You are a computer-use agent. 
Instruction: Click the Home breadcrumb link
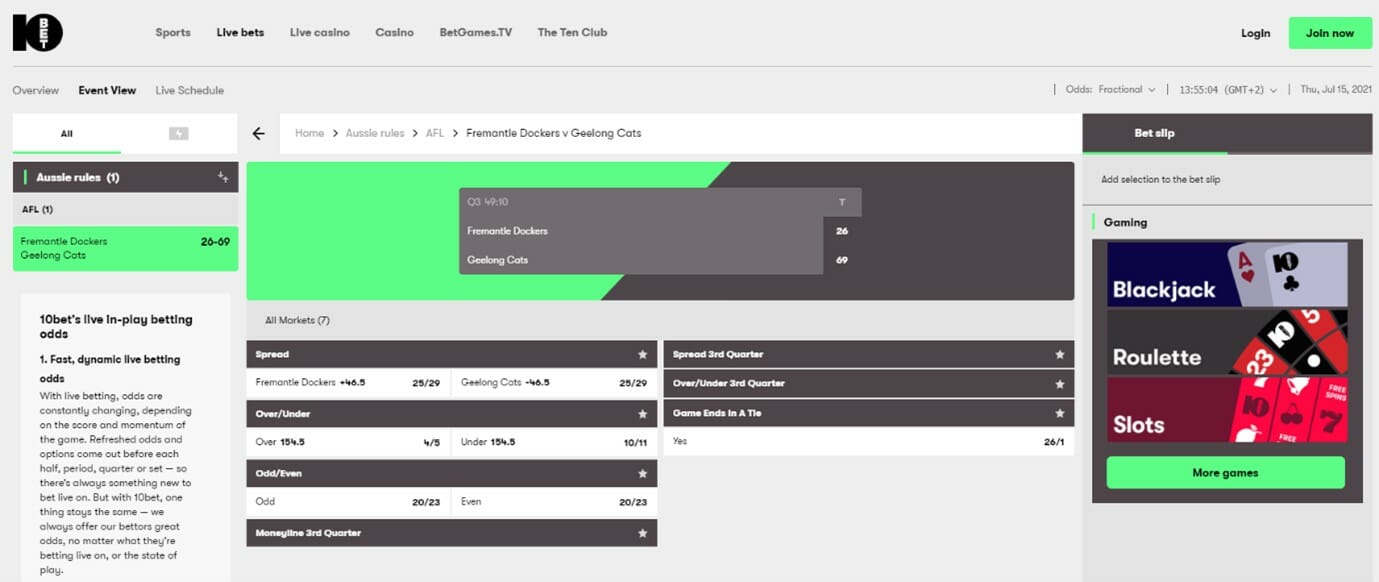(x=309, y=133)
